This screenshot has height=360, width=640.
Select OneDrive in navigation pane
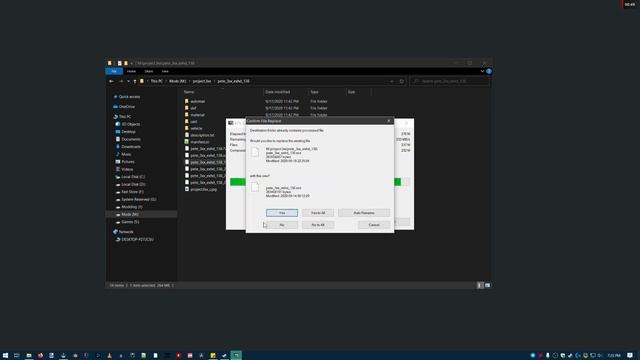click(127, 107)
